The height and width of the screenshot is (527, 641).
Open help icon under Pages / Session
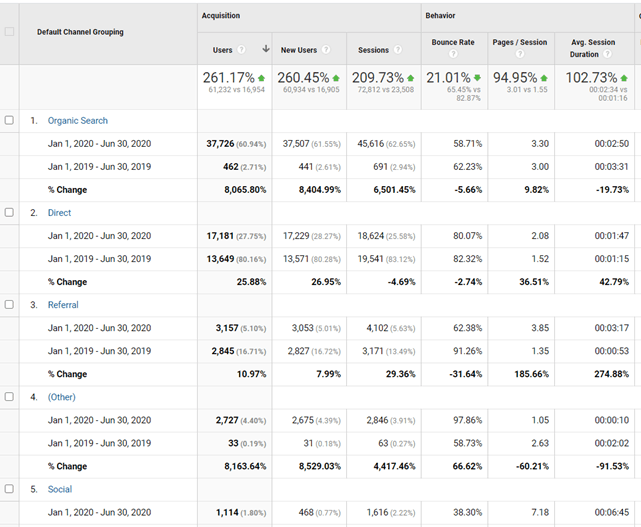click(x=520, y=55)
